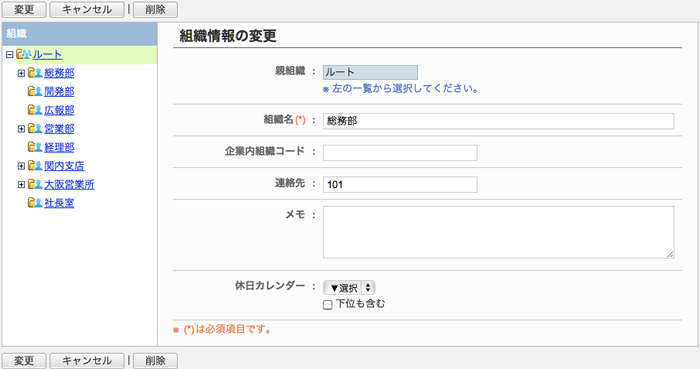
Task: Click into the メモ text area
Action: pos(499,232)
